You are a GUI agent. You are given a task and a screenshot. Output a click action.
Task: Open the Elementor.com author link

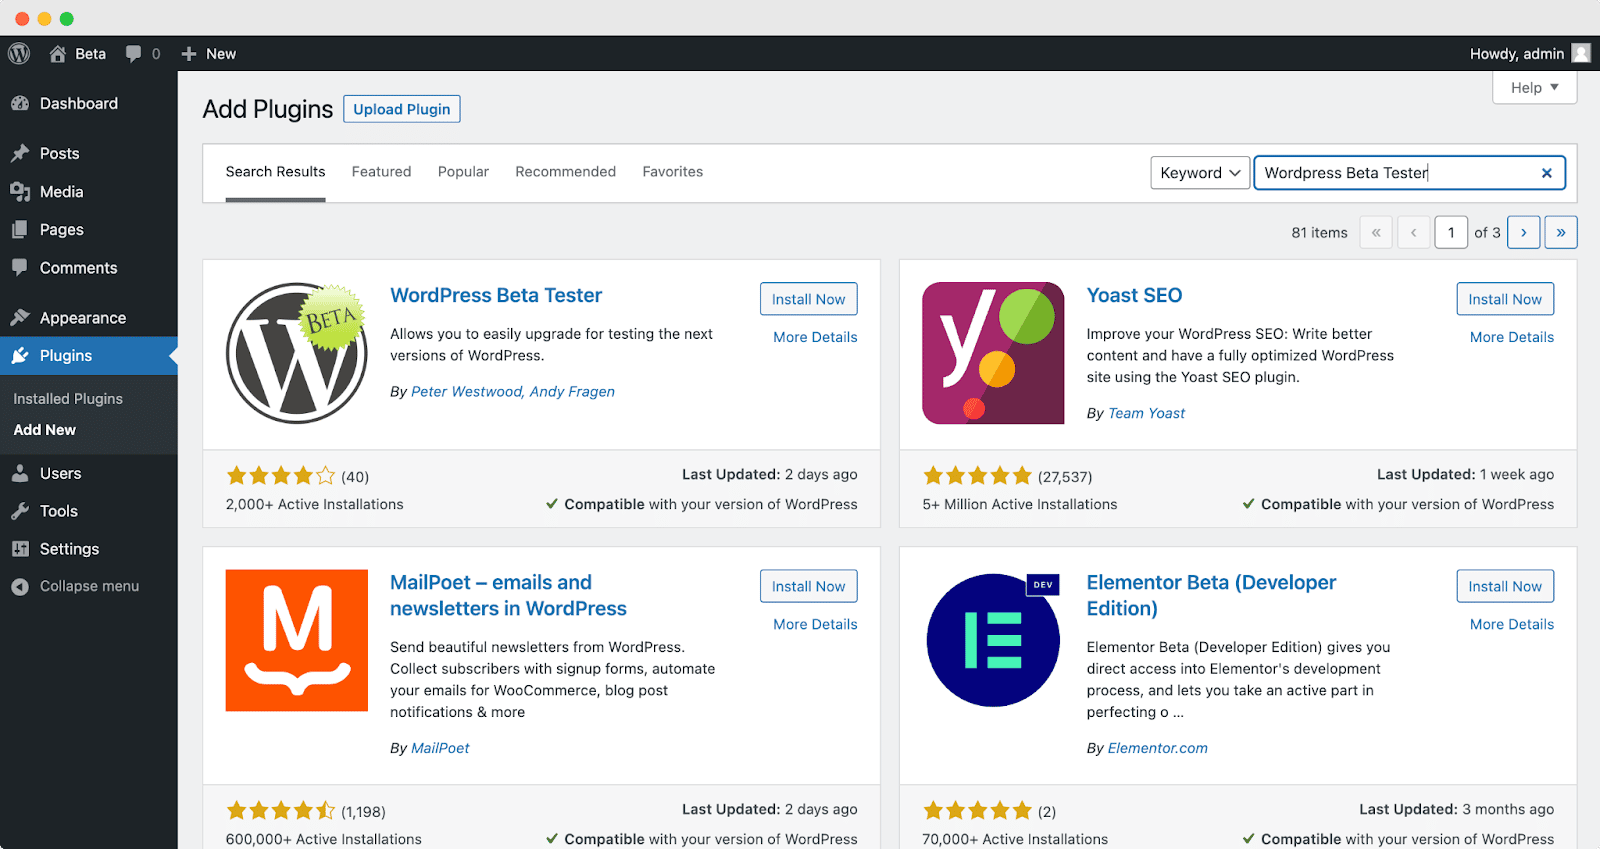(x=1158, y=748)
